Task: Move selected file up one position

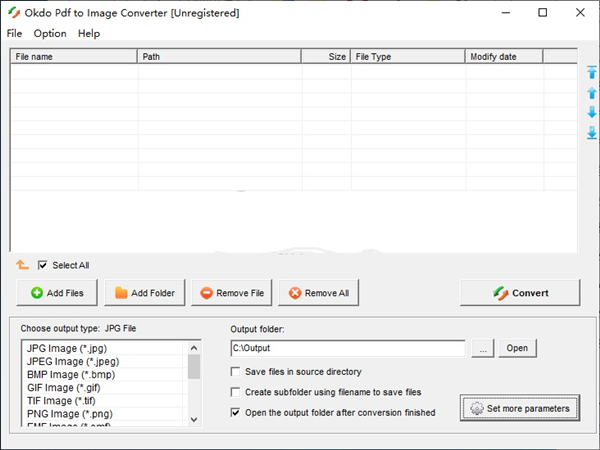Action: click(592, 93)
